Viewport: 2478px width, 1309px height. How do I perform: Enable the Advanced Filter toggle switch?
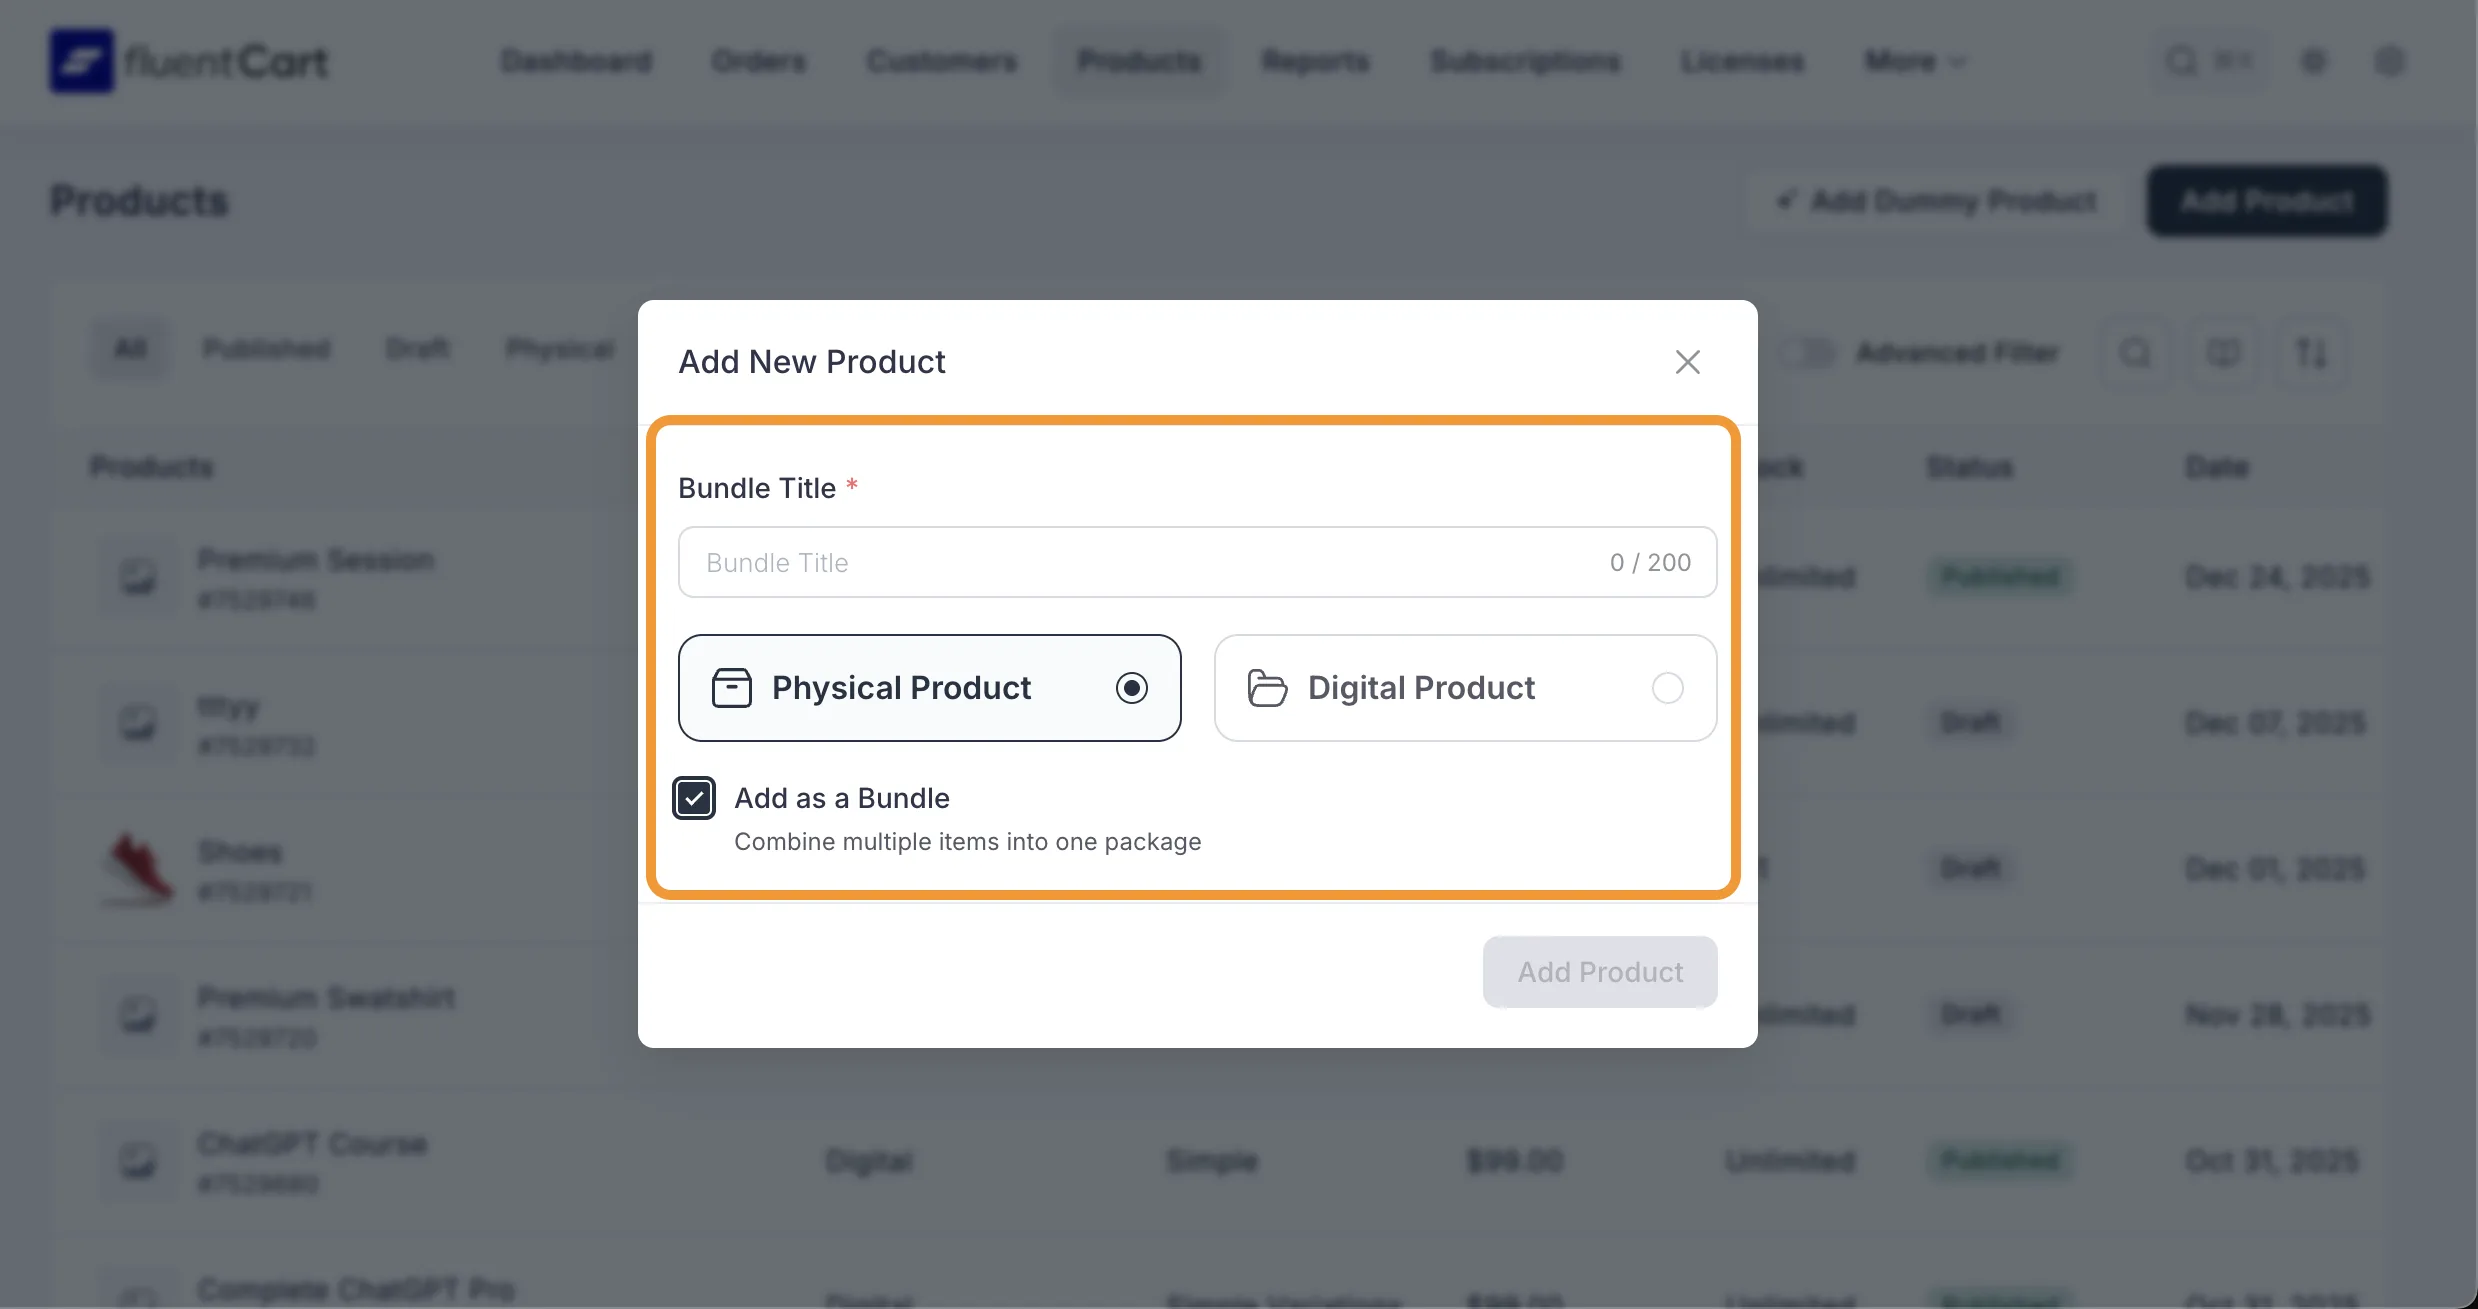point(1806,352)
